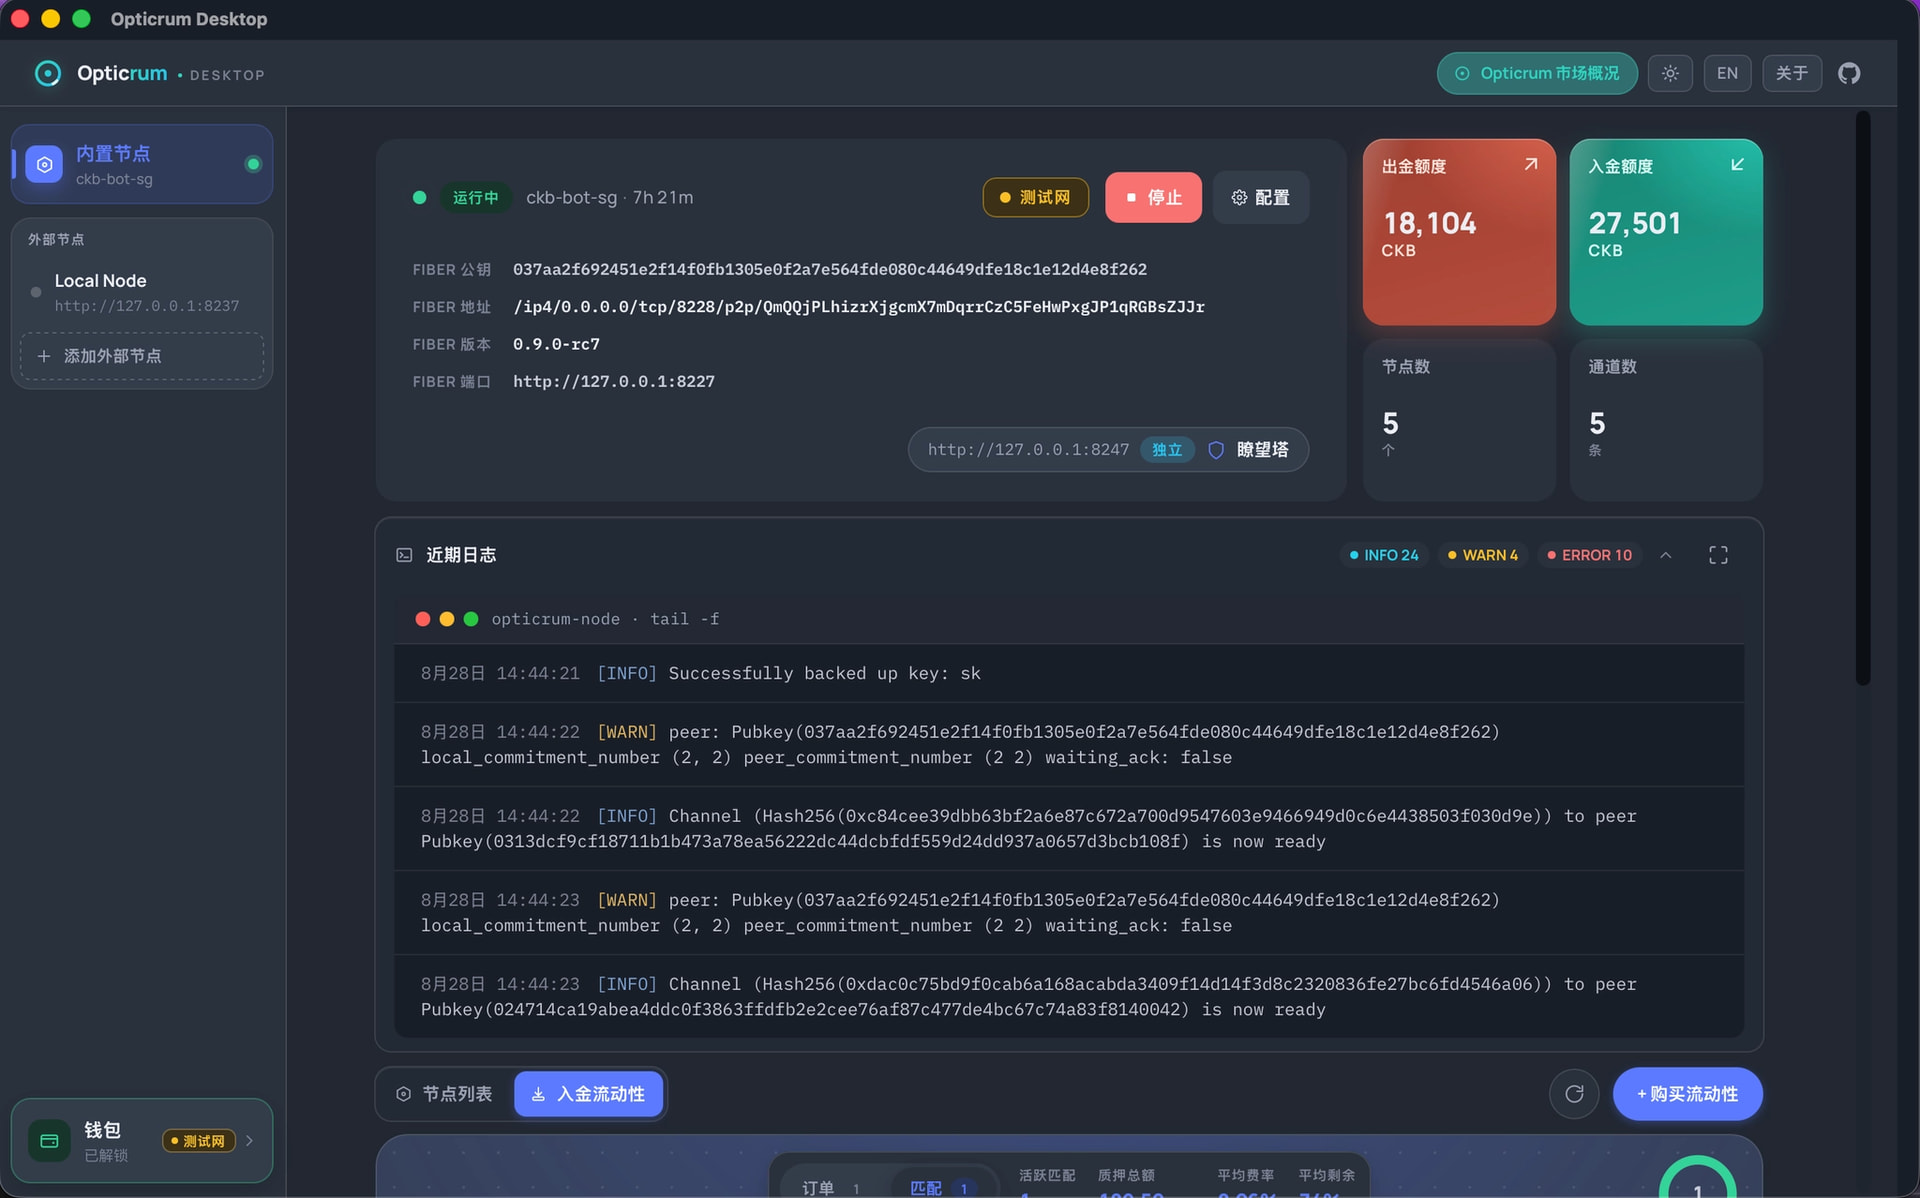Image resolution: width=1920 pixels, height=1198 pixels.
Task: Open the 配置 gear settings
Action: point(1260,197)
